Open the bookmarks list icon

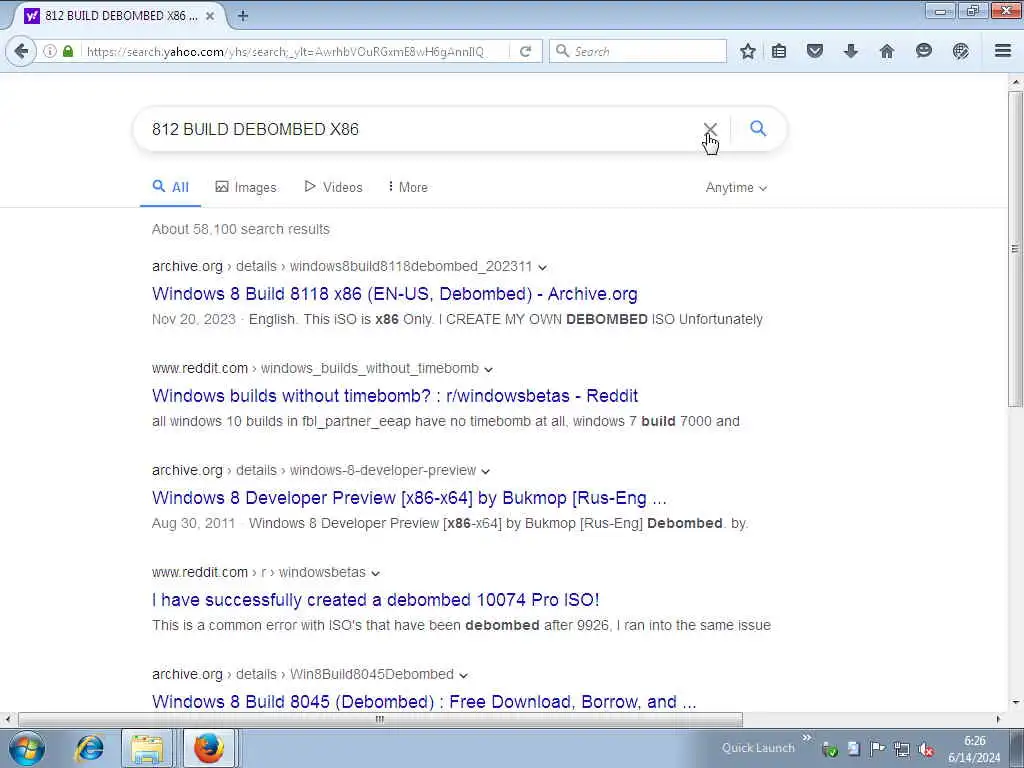point(778,51)
